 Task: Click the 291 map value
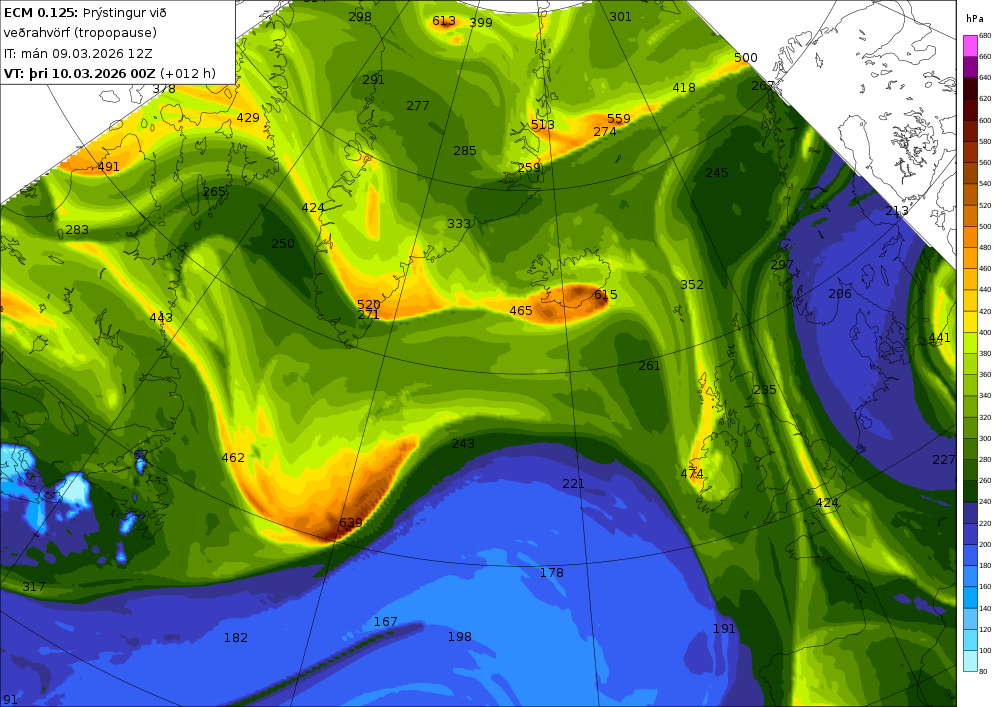click(x=373, y=80)
